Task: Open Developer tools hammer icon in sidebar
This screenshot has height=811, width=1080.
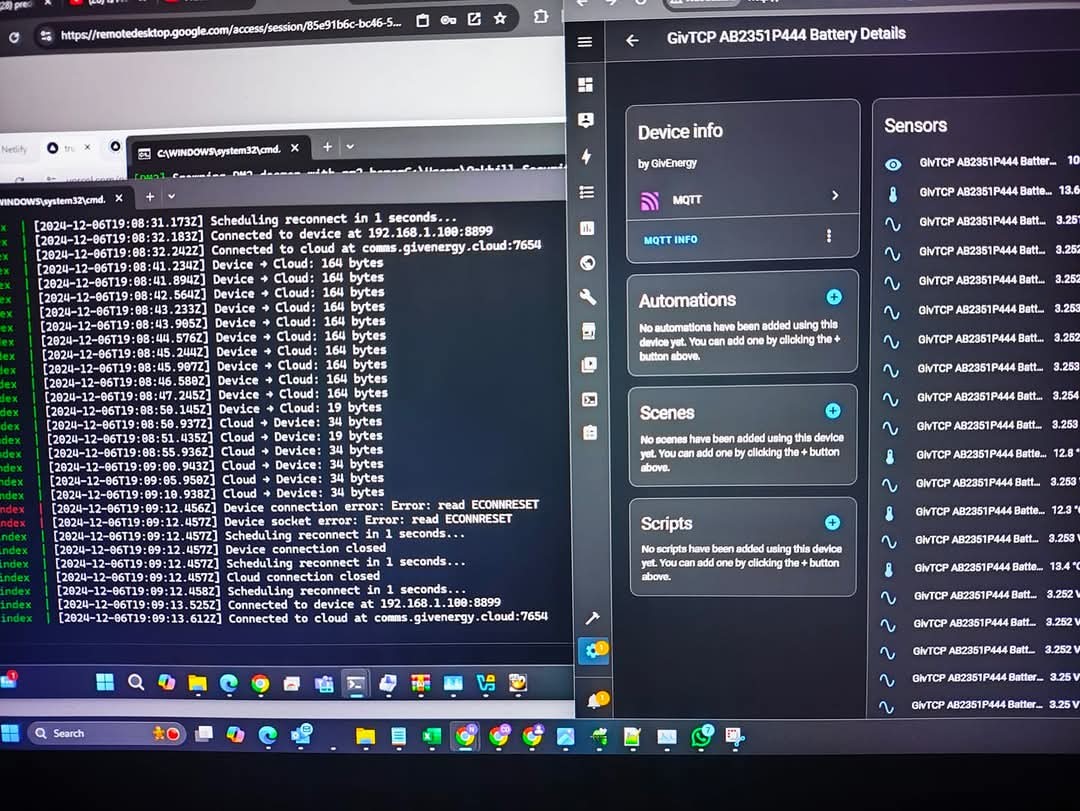Action: click(x=592, y=617)
